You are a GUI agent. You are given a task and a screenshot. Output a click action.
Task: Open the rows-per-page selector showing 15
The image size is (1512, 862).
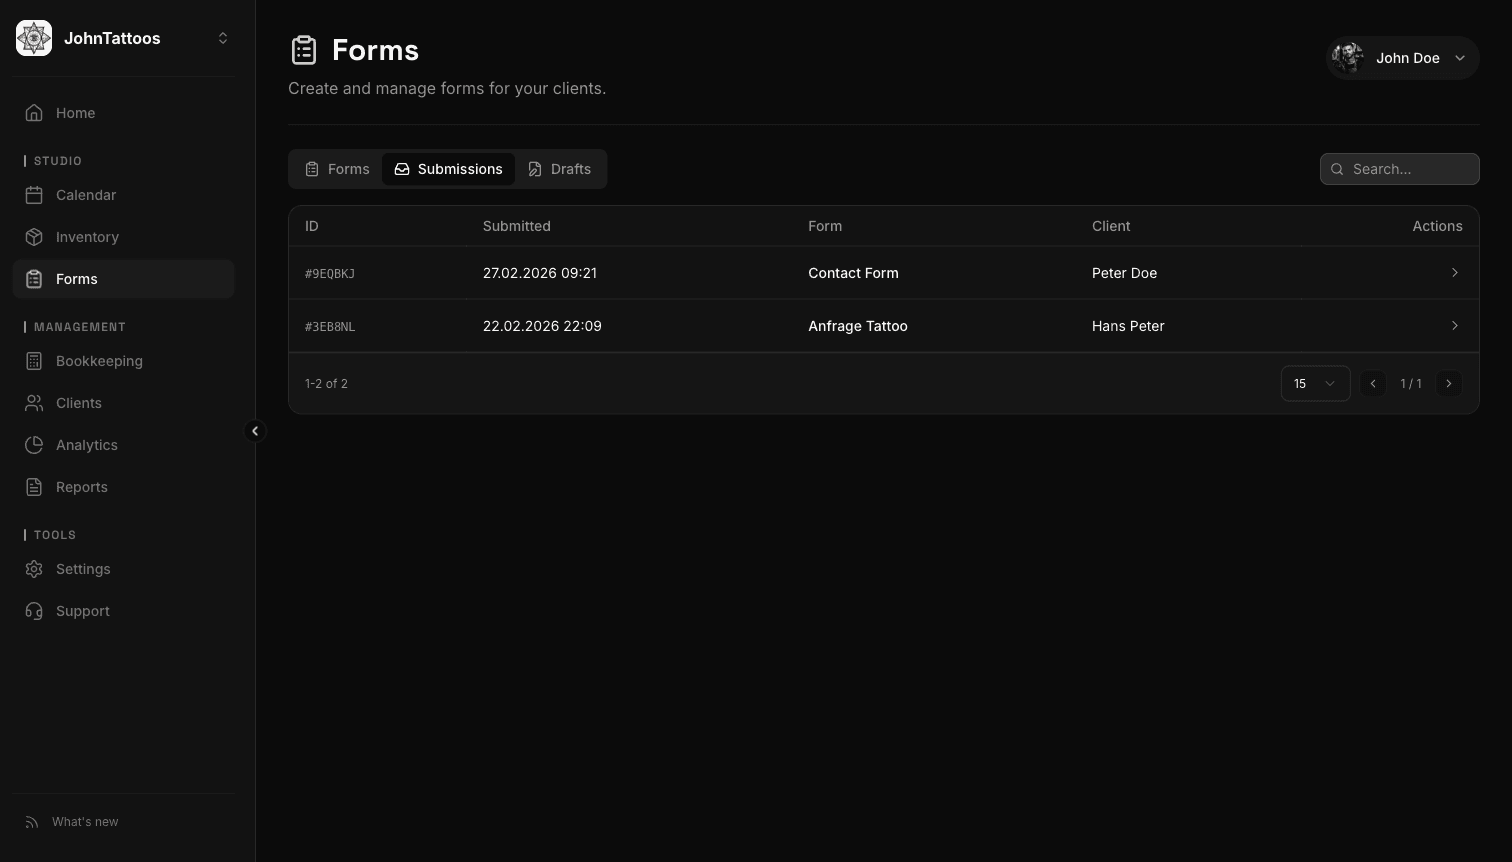[x=1315, y=383]
